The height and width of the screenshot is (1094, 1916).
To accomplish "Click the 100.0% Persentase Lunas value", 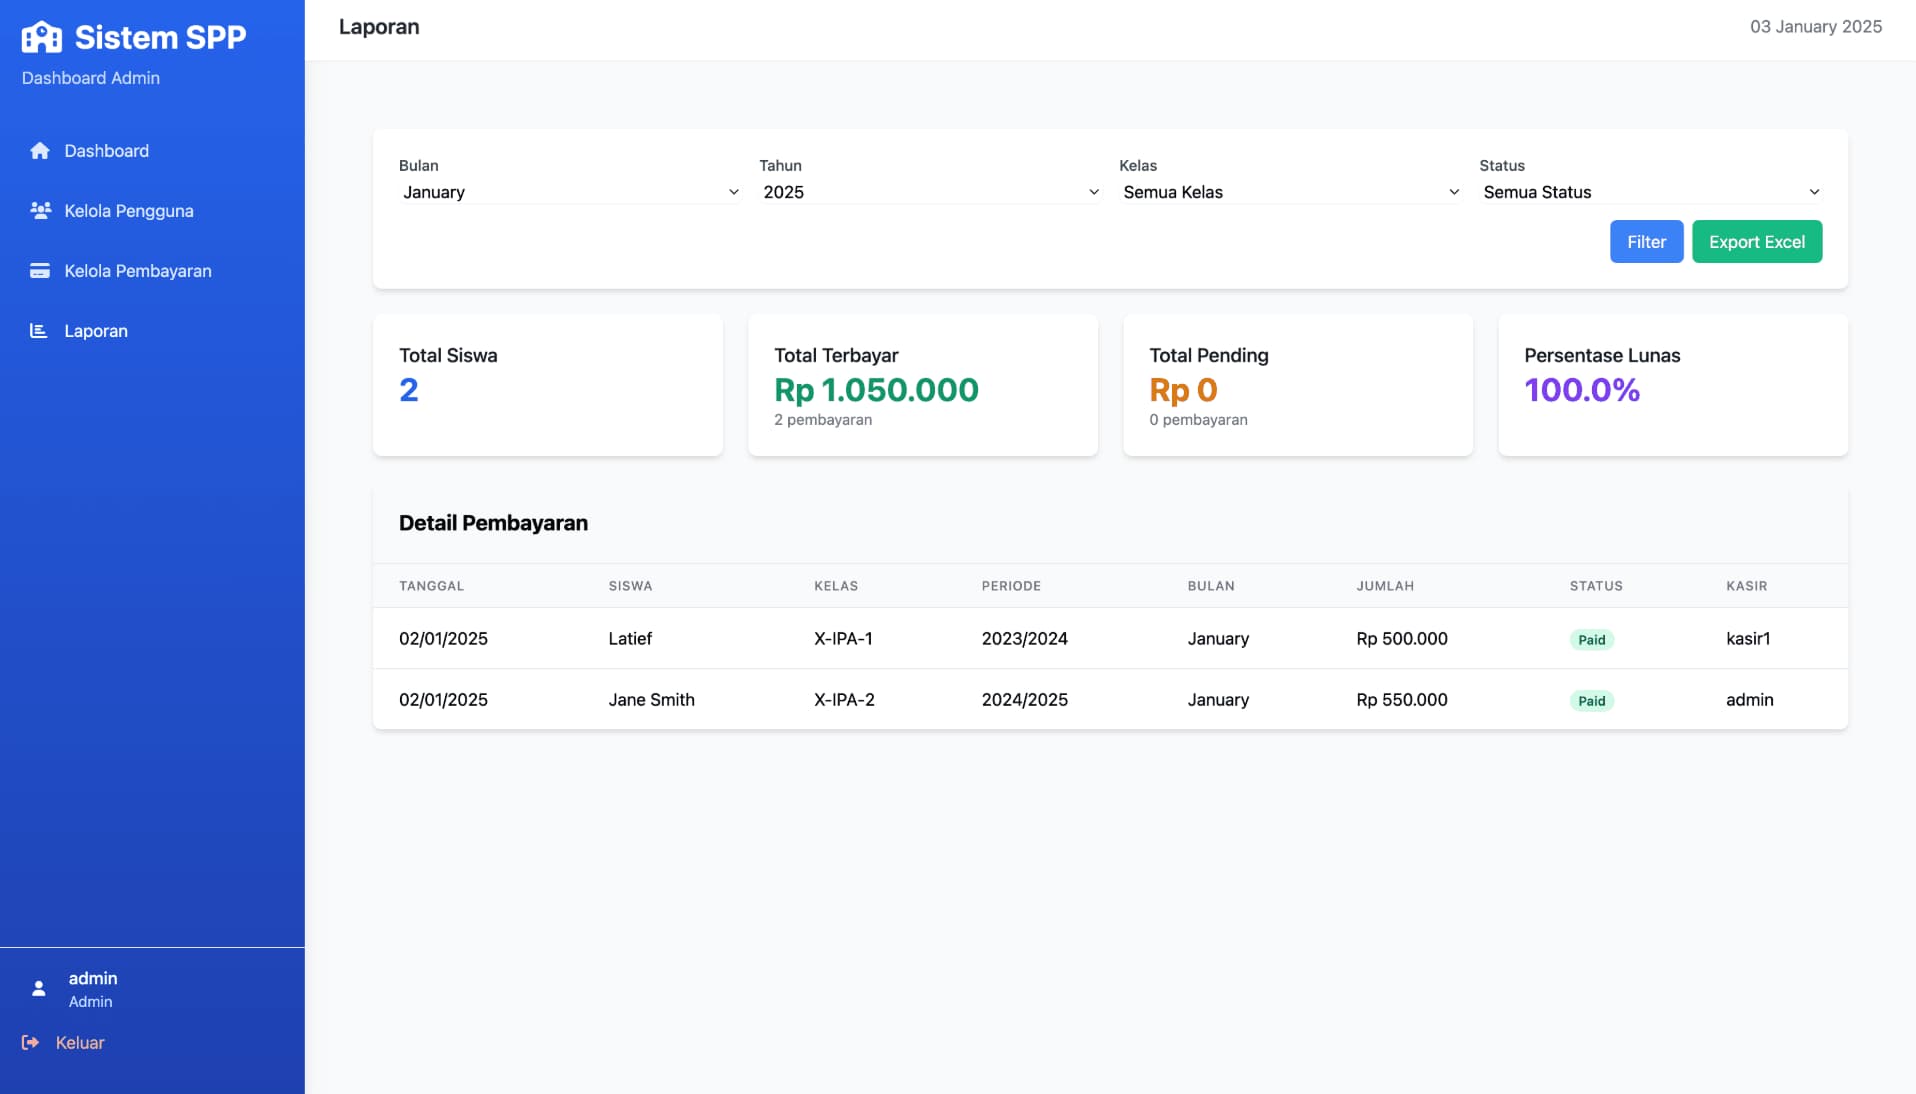I will tap(1582, 390).
